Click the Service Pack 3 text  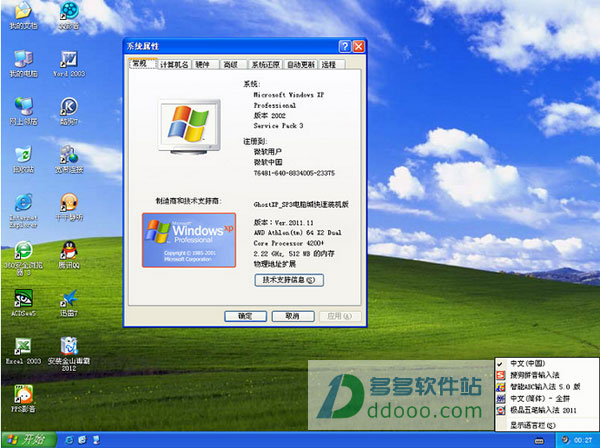[x=278, y=125]
